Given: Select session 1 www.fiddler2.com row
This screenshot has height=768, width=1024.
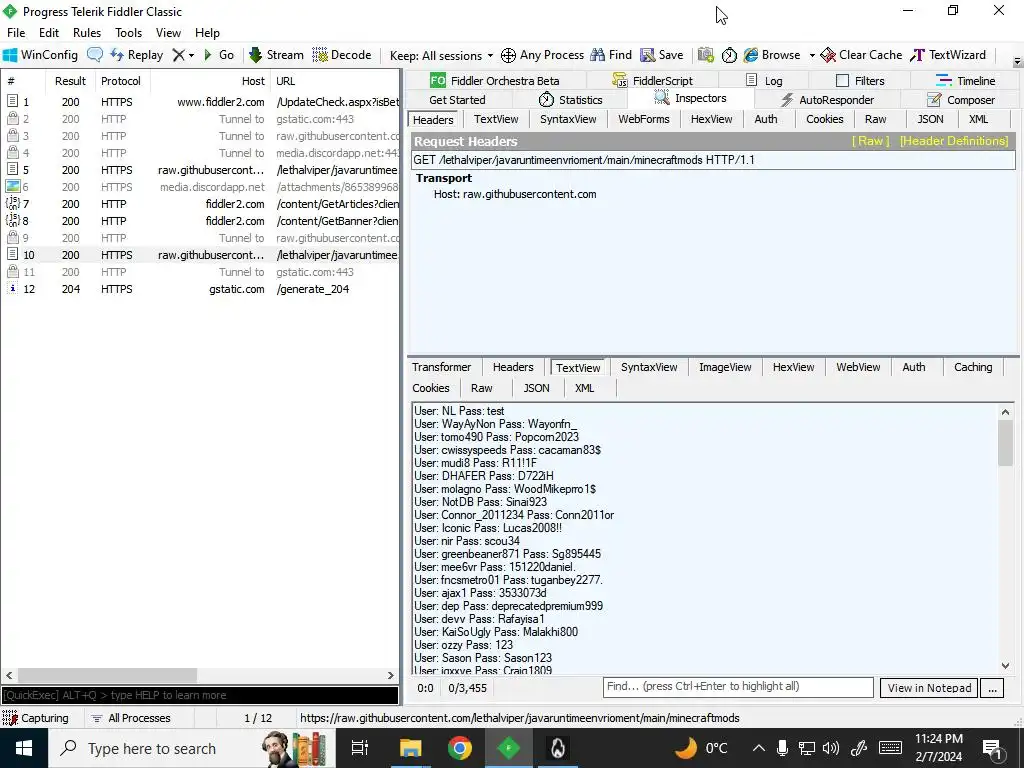Looking at the screenshot, I should 200,102.
